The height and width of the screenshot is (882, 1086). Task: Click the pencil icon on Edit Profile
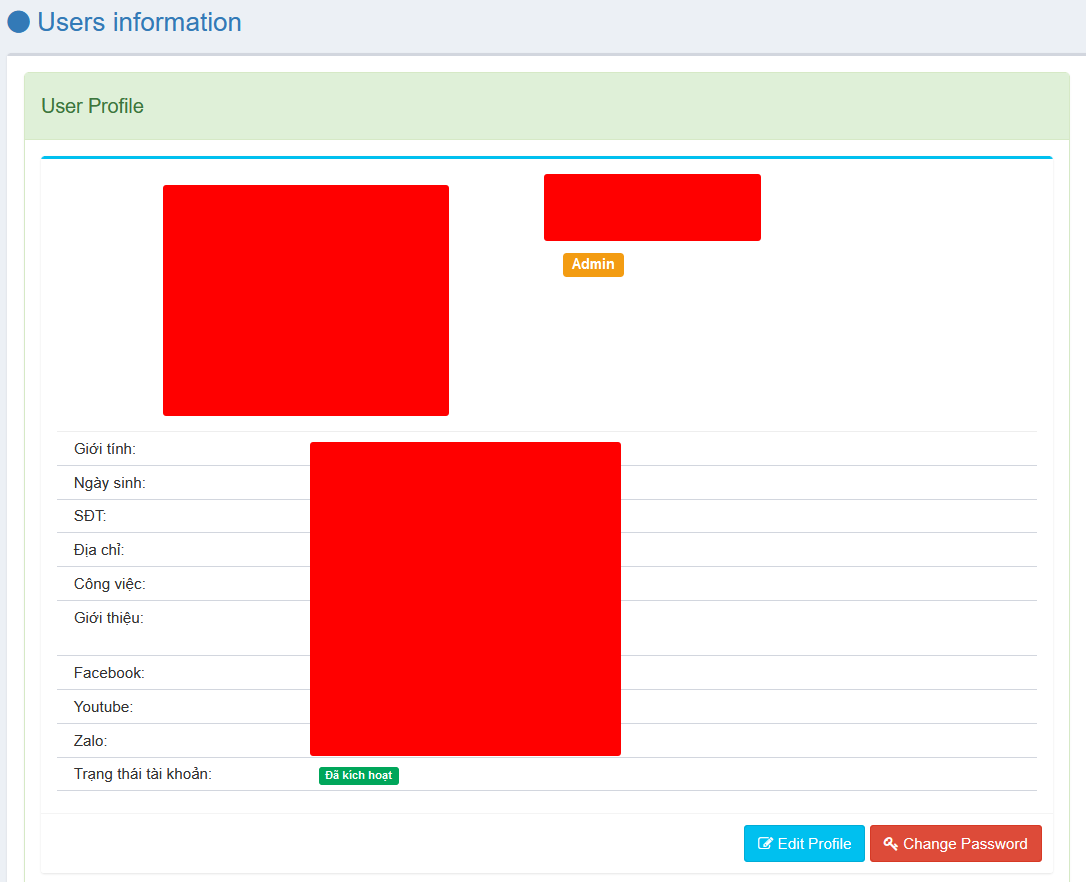(x=767, y=843)
